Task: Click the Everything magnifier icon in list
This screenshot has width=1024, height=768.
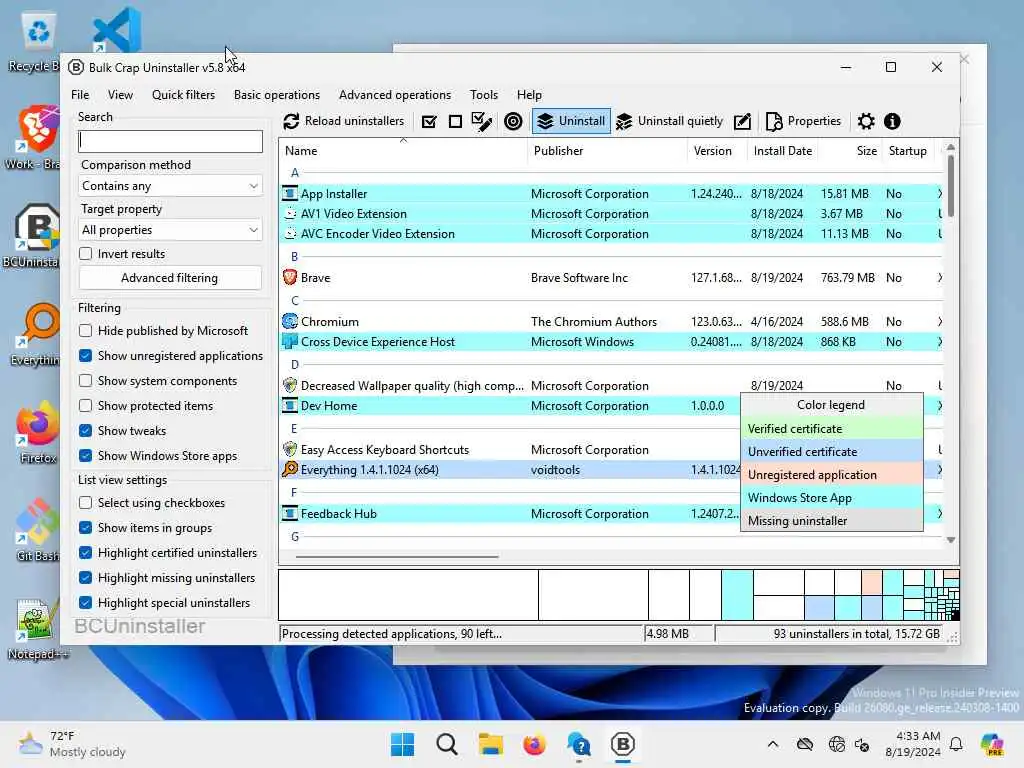Action: [x=290, y=470]
